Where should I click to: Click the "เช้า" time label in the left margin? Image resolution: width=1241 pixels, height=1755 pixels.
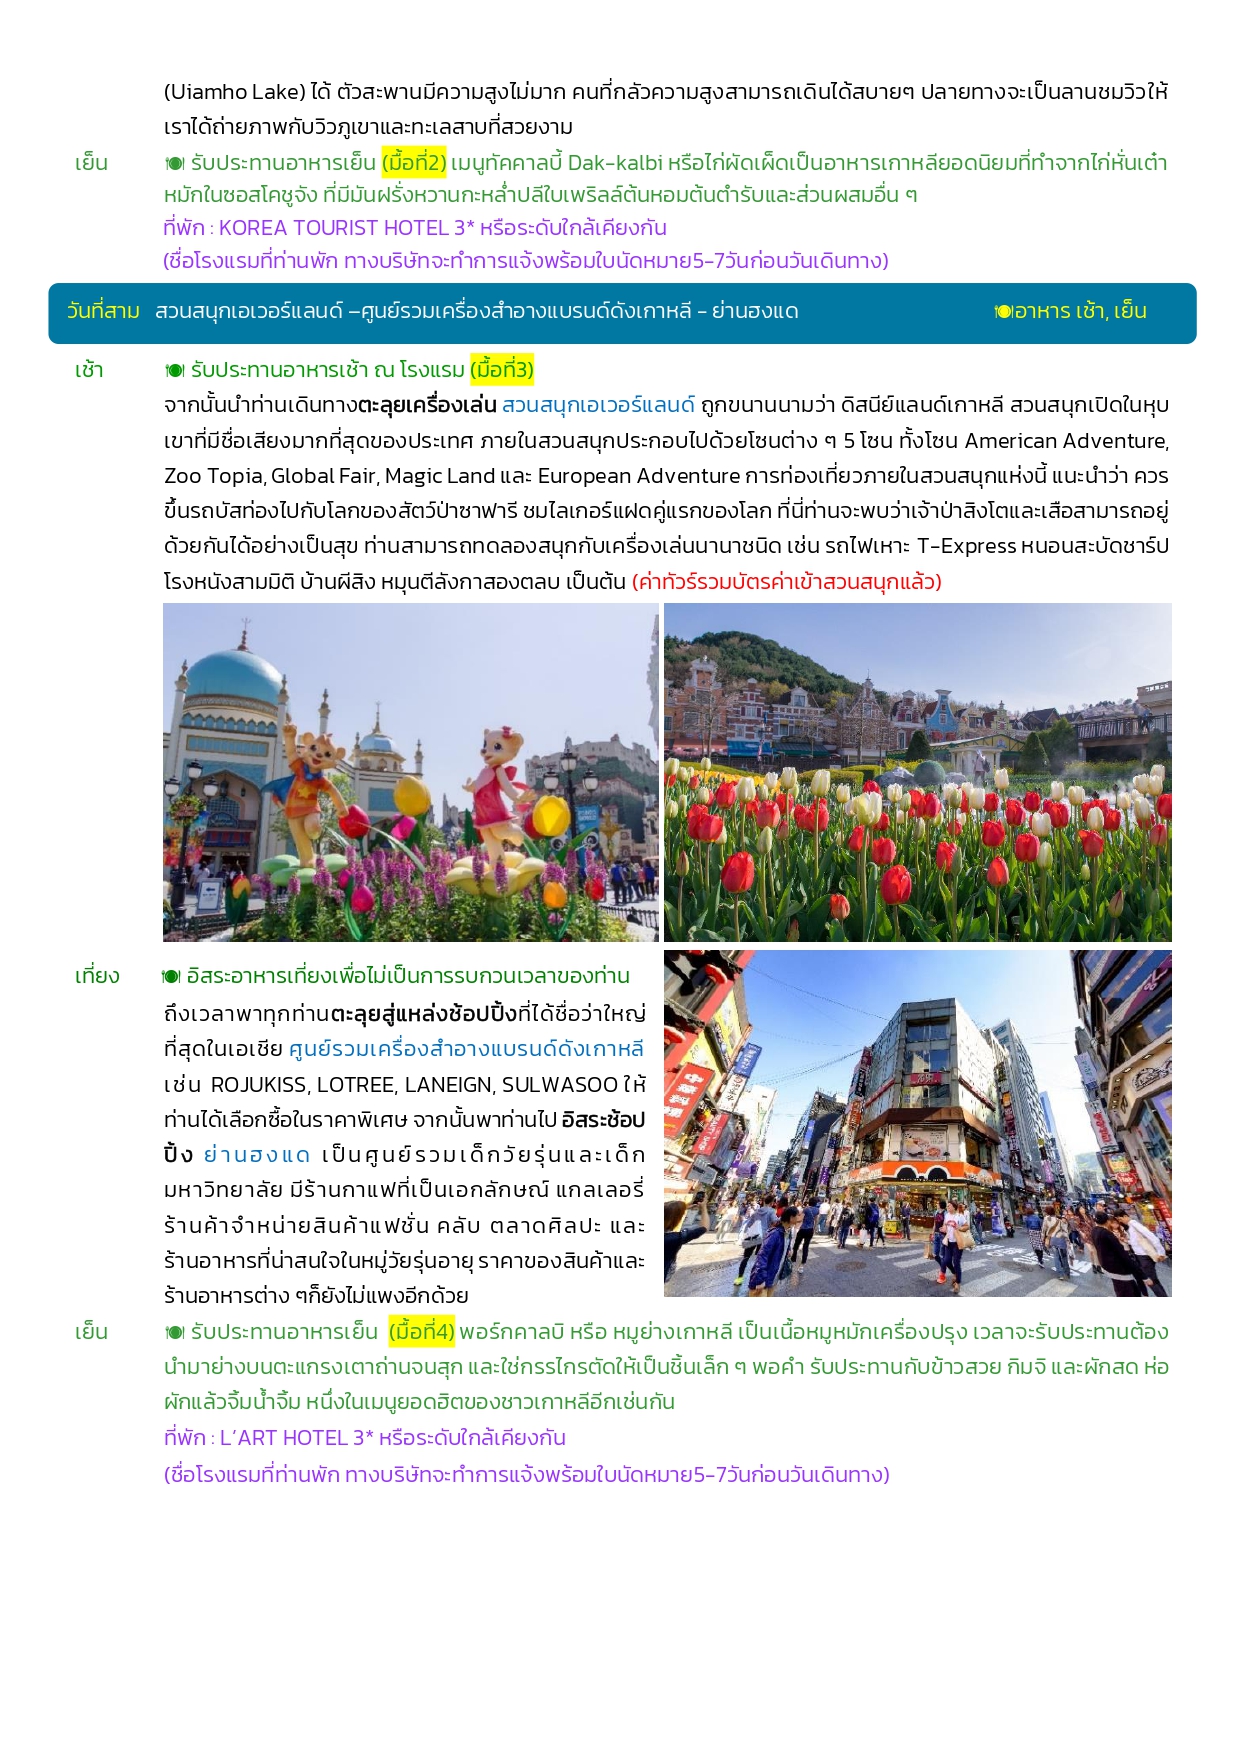click(x=90, y=370)
